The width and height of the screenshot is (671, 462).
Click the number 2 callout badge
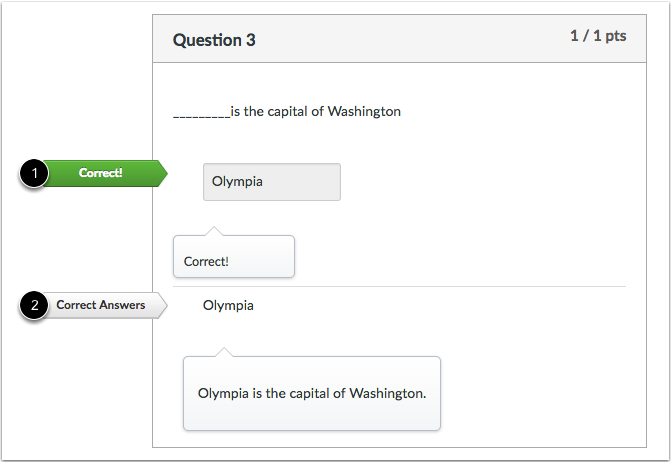pos(34,305)
